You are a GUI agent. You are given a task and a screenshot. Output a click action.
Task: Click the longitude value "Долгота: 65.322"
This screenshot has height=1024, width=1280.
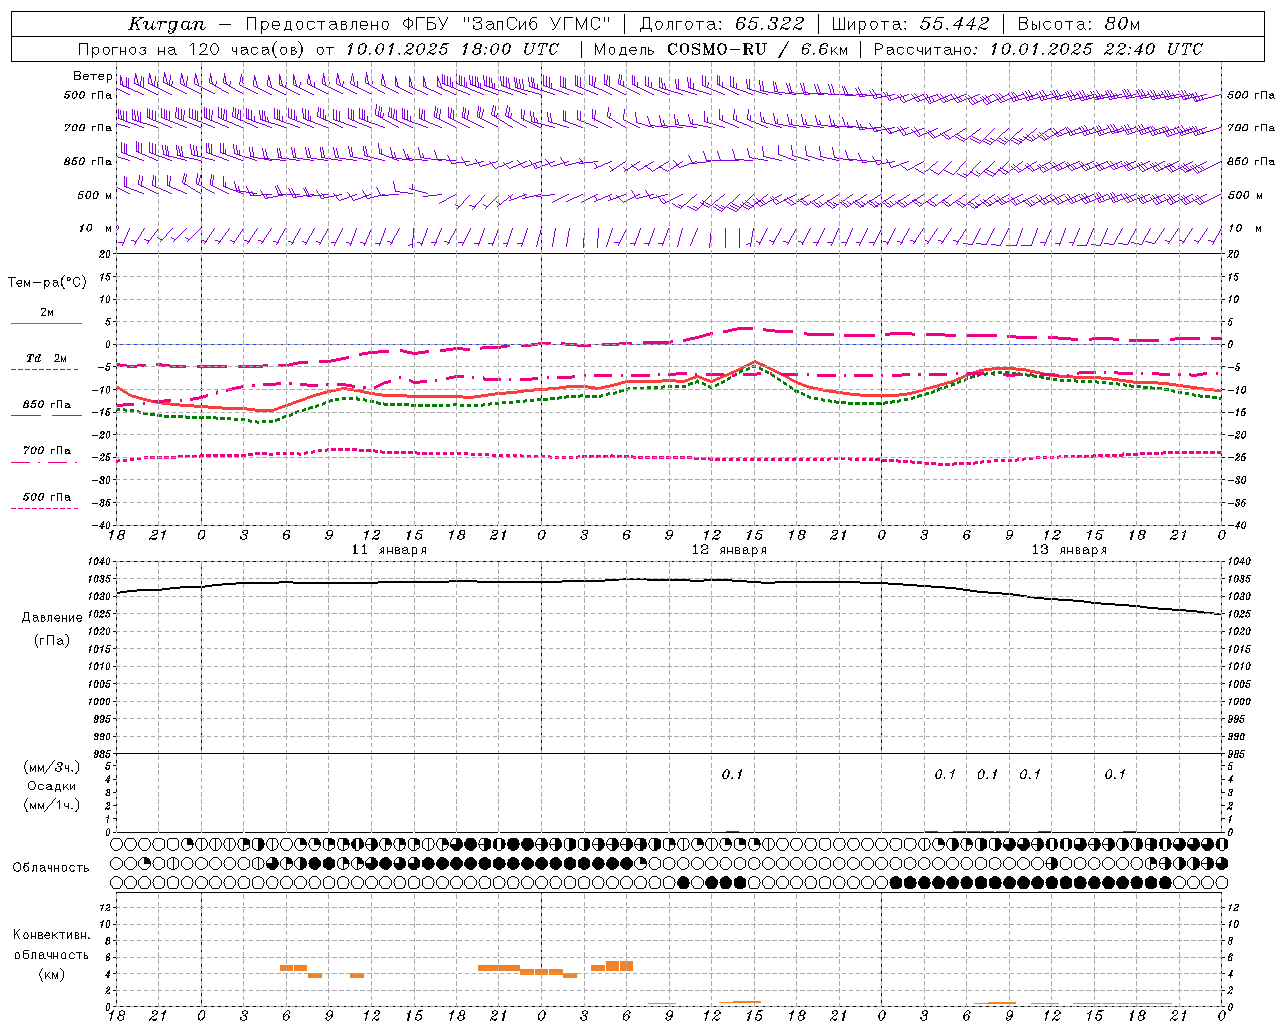[x=721, y=24]
